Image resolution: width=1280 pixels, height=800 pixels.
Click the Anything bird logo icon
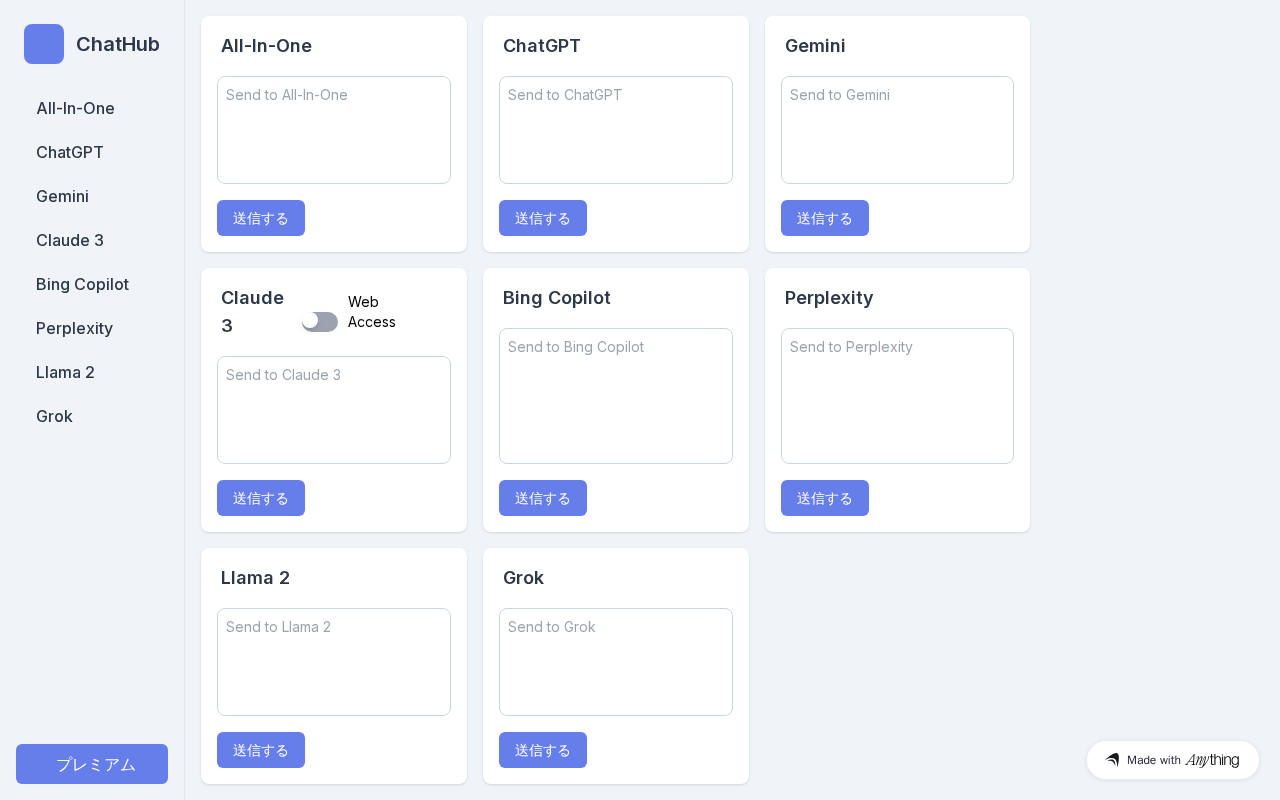(1112, 760)
